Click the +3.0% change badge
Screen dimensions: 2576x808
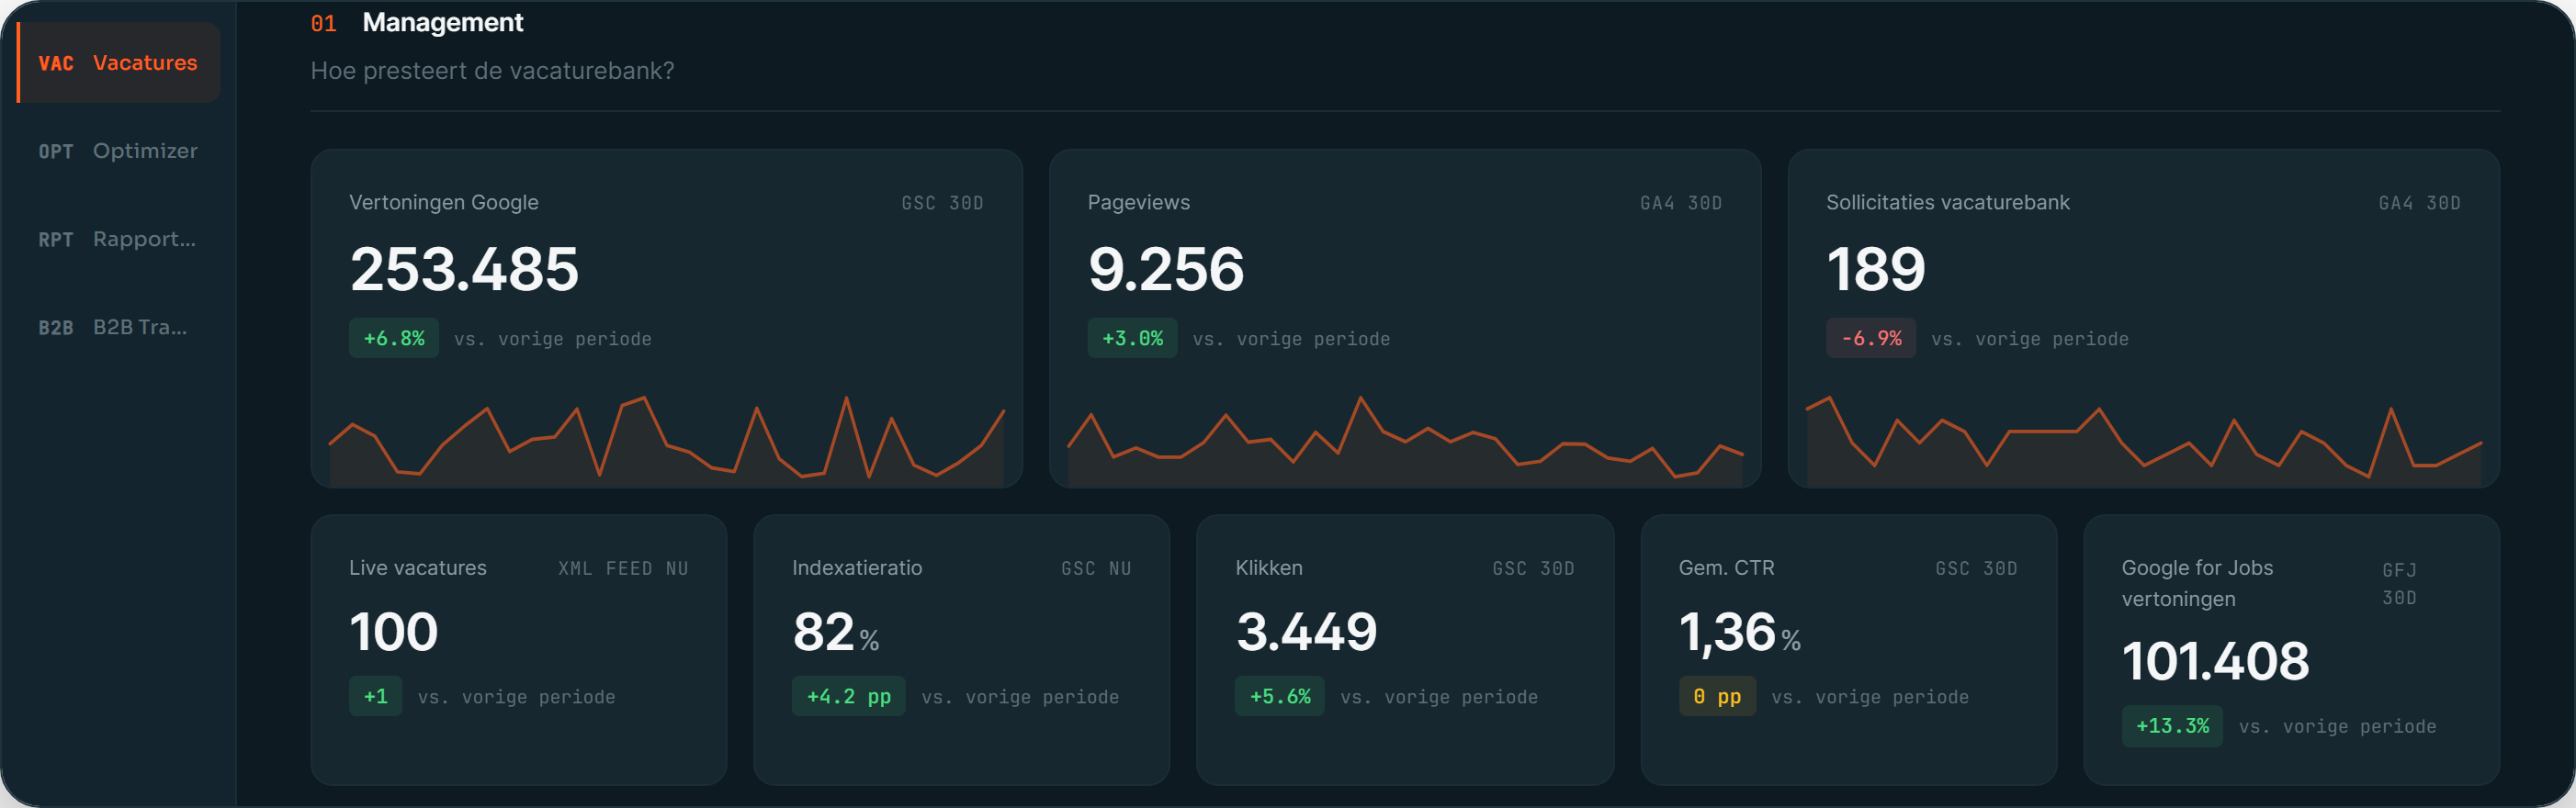click(x=1132, y=338)
